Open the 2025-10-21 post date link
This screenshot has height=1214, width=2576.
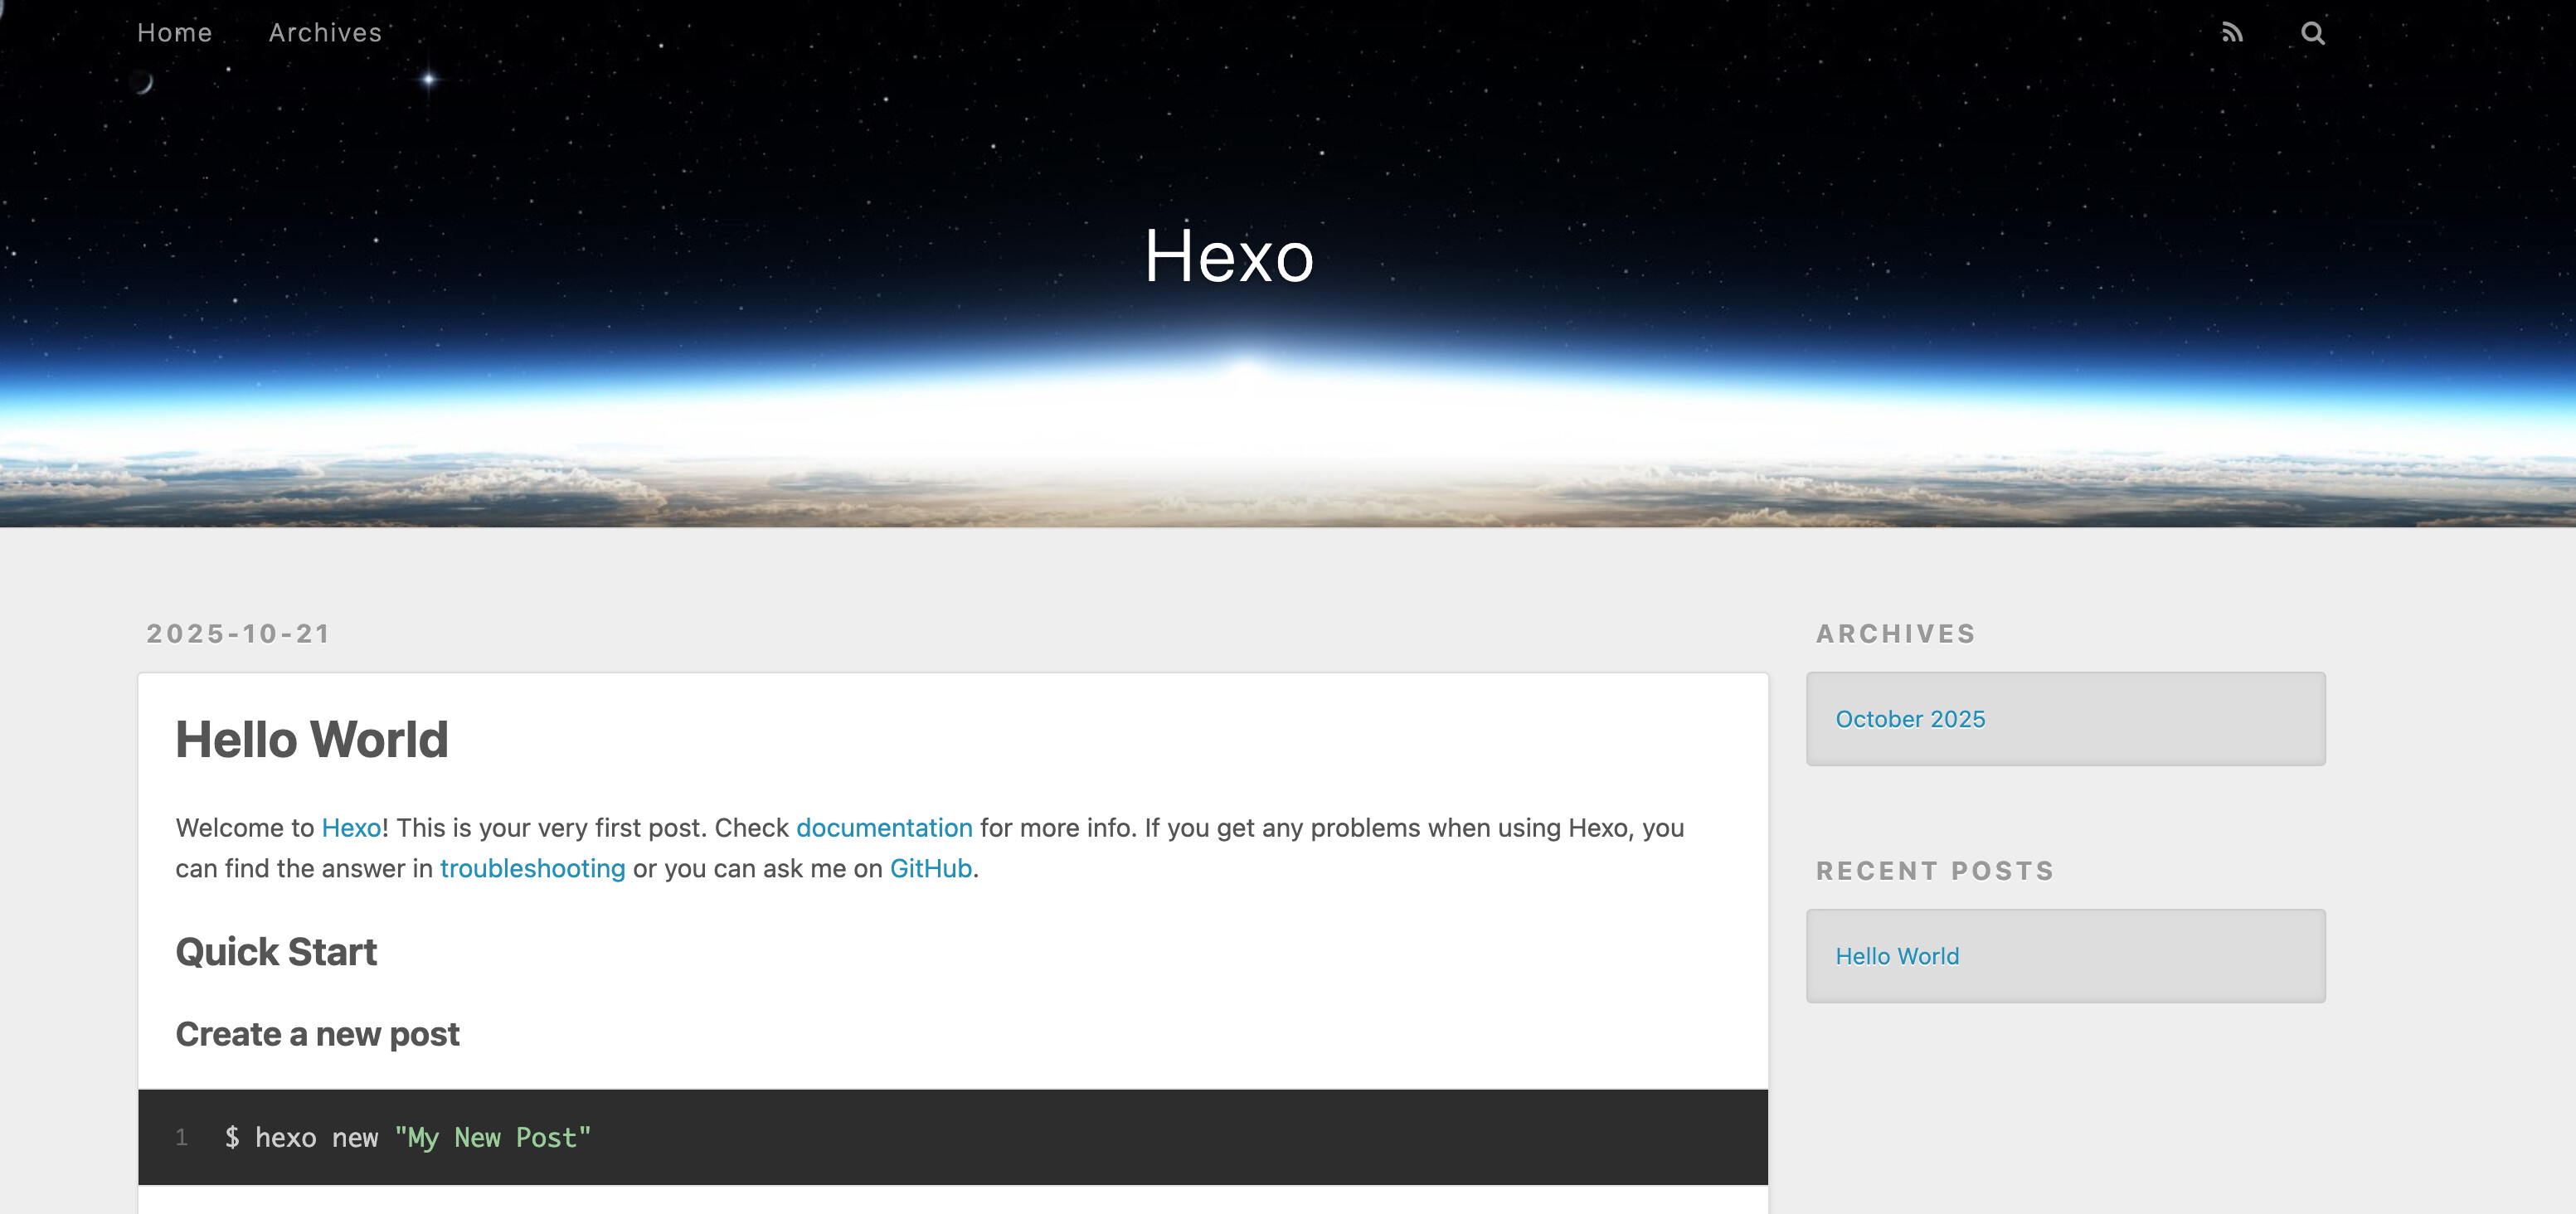point(238,634)
